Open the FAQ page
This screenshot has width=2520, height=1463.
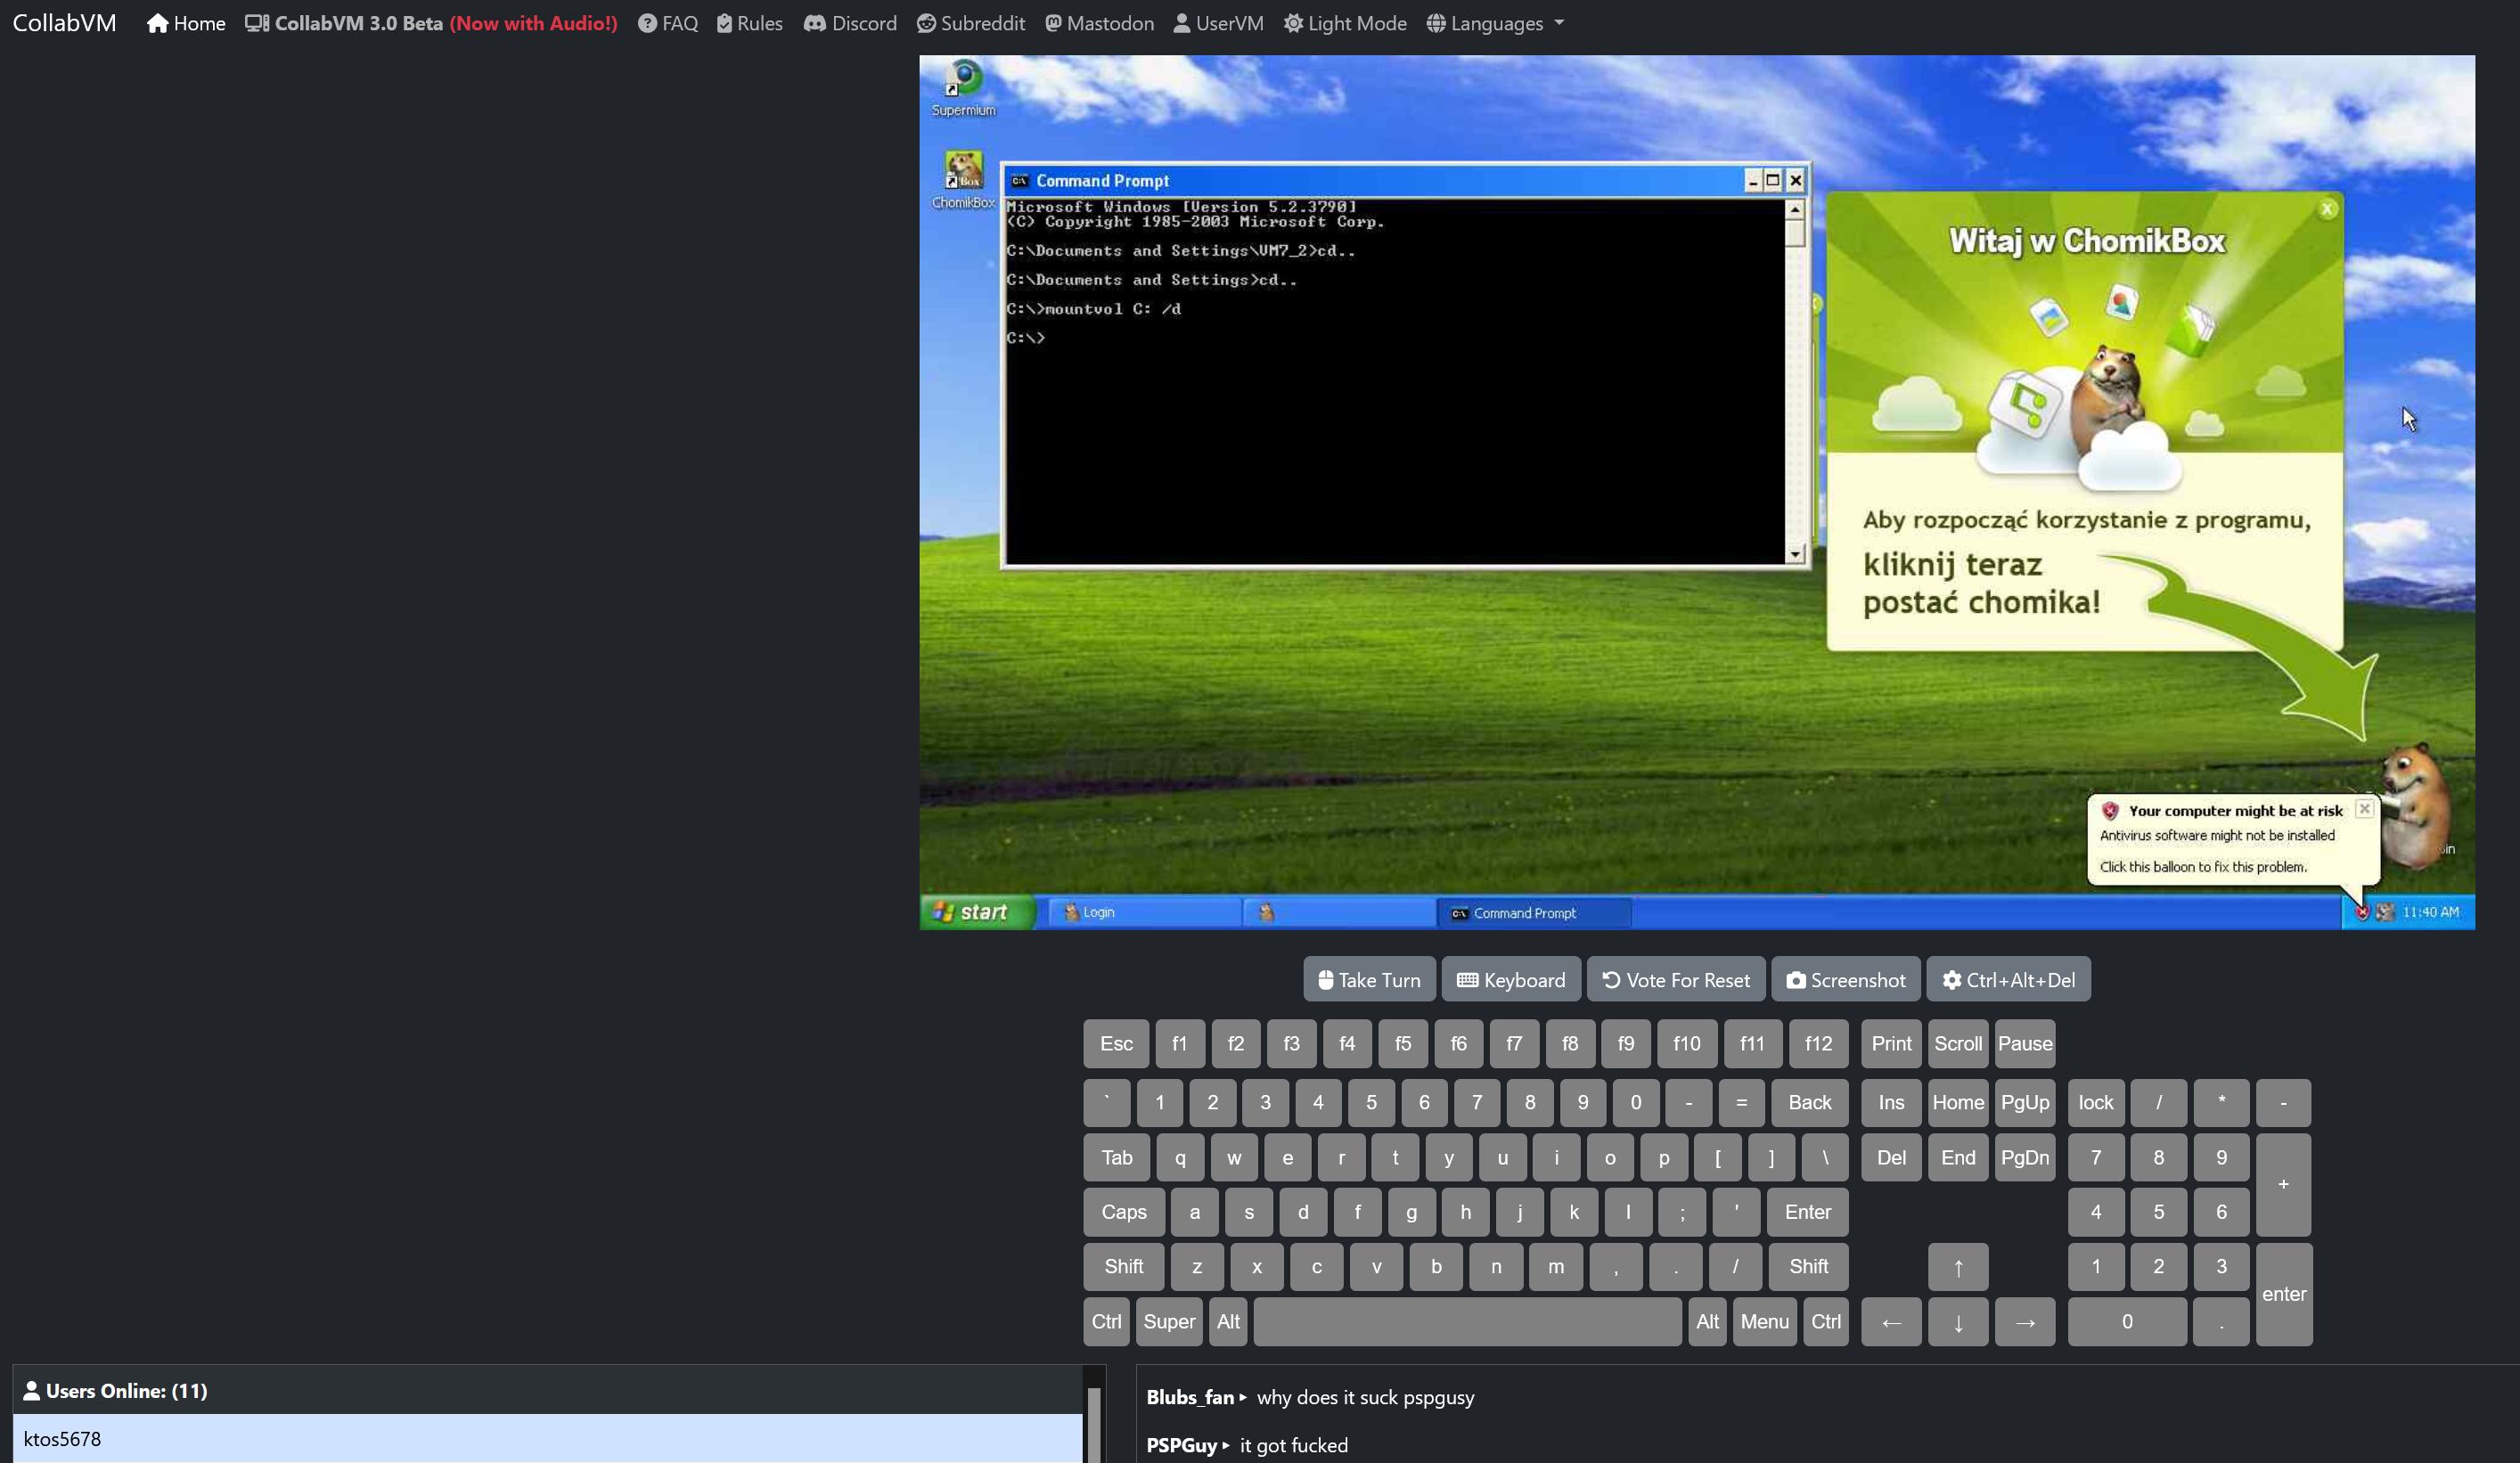click(668, 23)
